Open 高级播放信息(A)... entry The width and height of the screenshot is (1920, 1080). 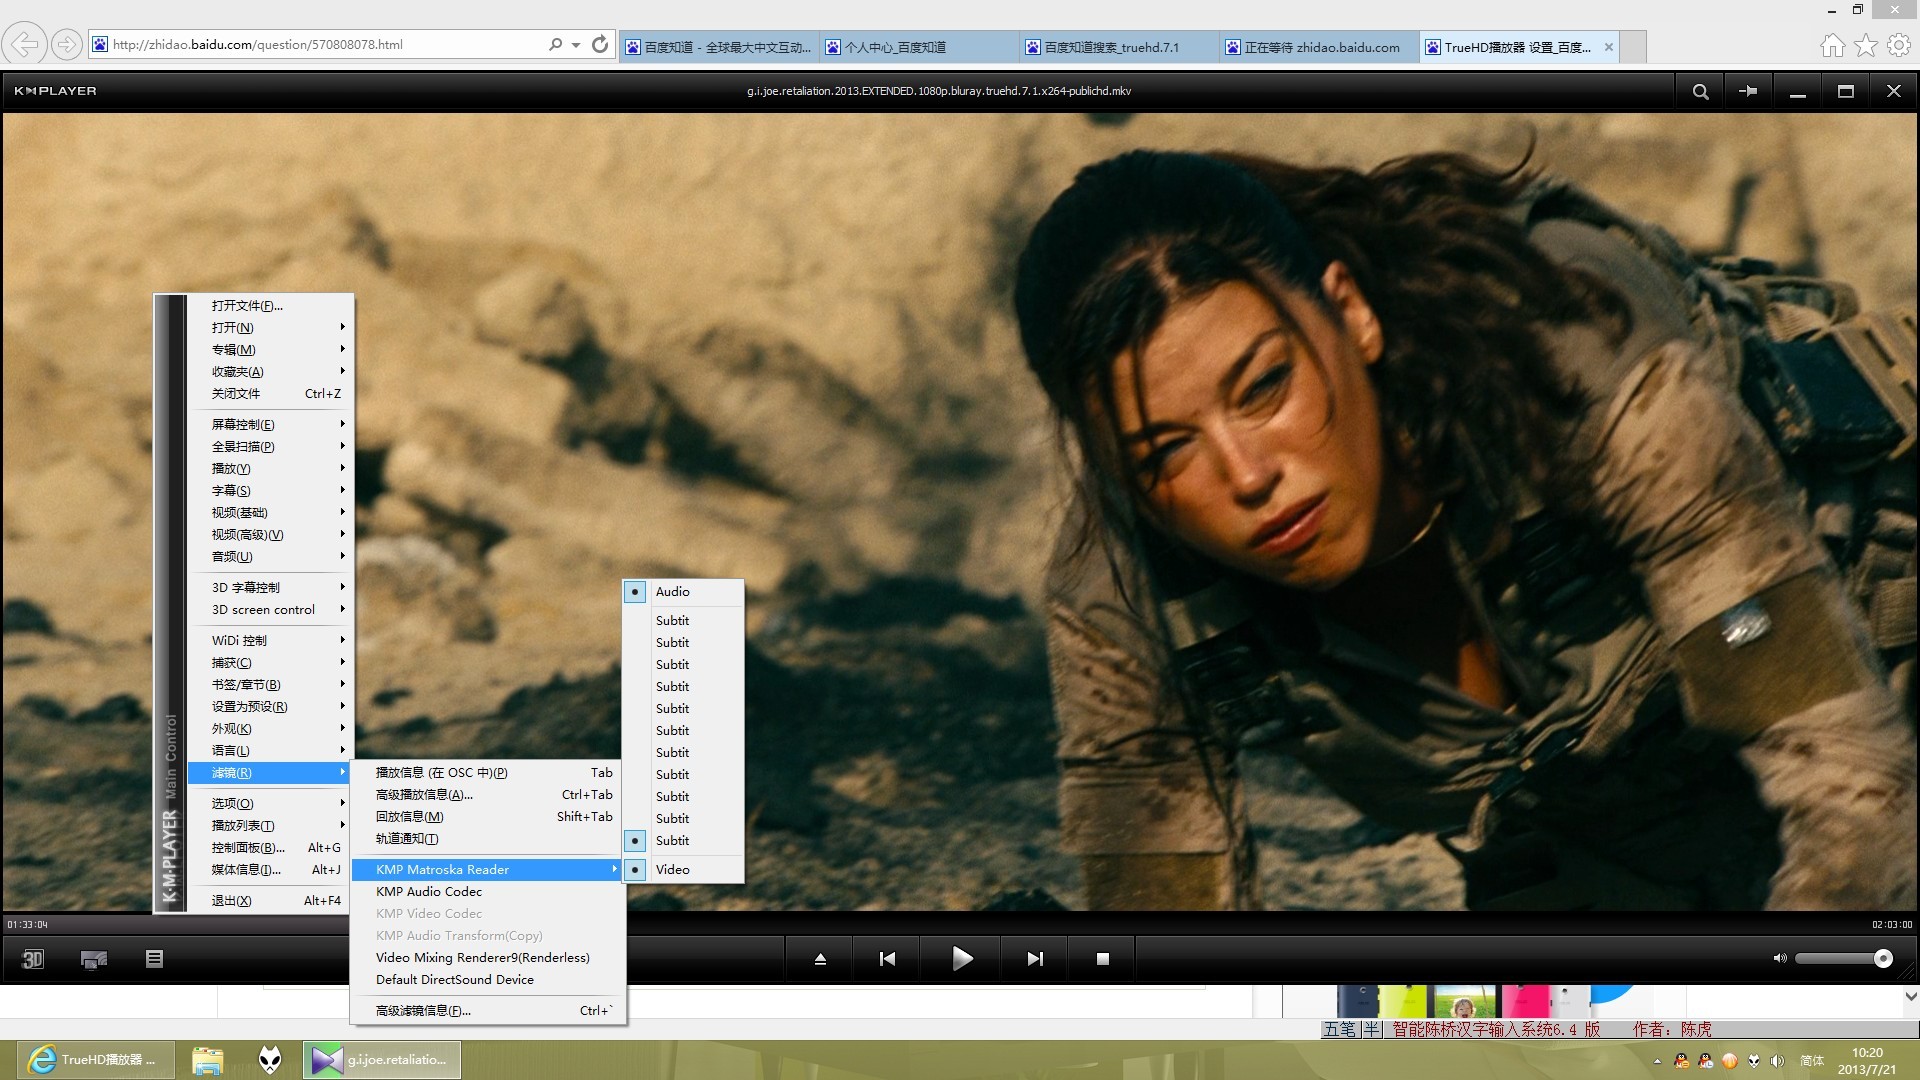tap(488, 795)
